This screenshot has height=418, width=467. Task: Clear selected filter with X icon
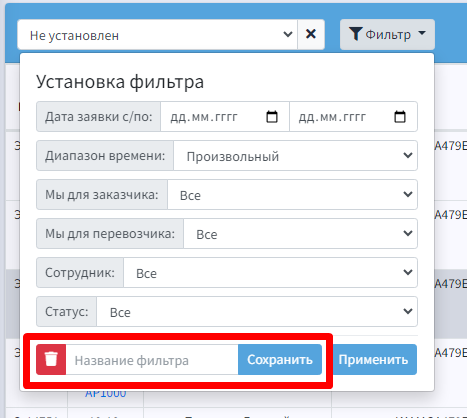311,34
